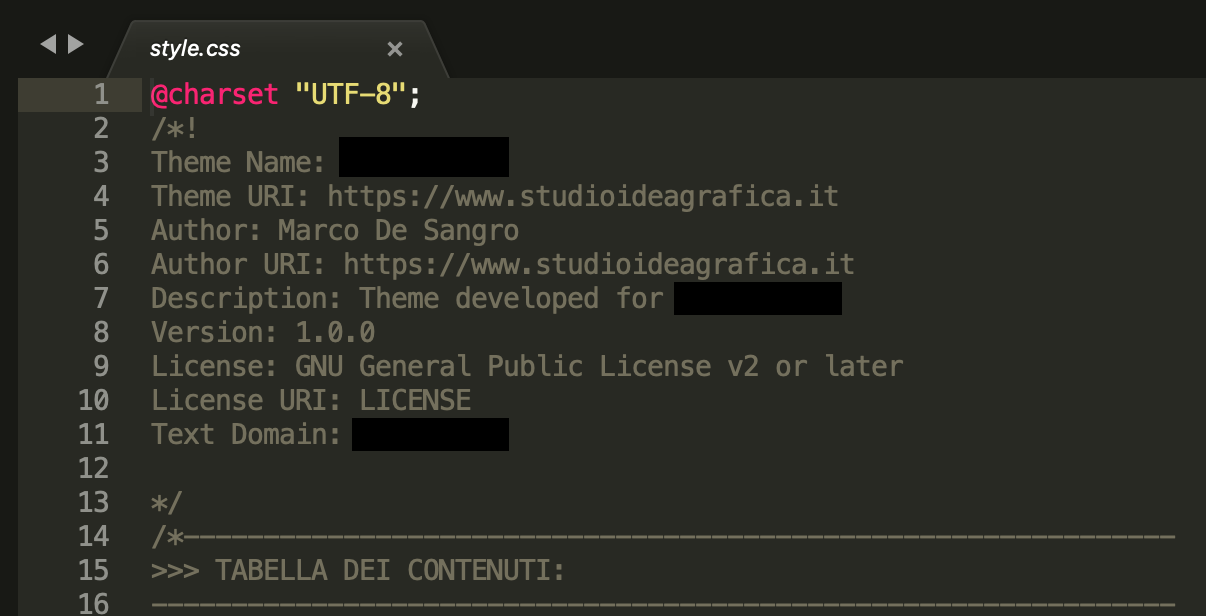
Task: Click the next tab right arrow
Action: [76, 44]
